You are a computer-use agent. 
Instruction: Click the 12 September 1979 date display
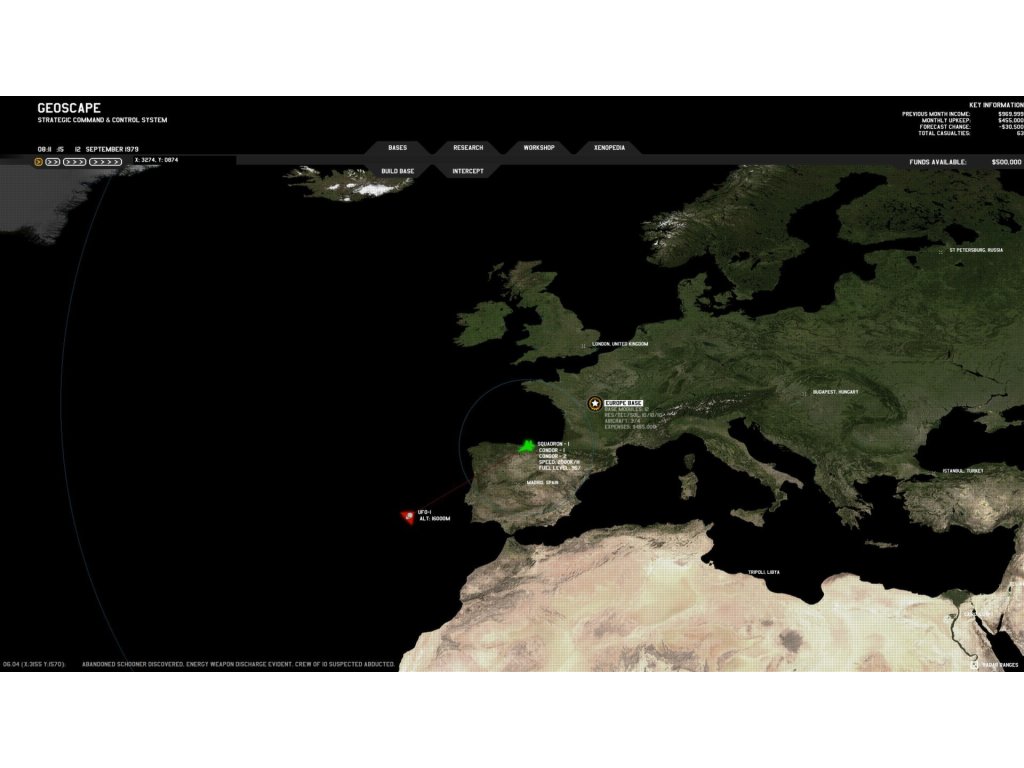click(106, 150)
